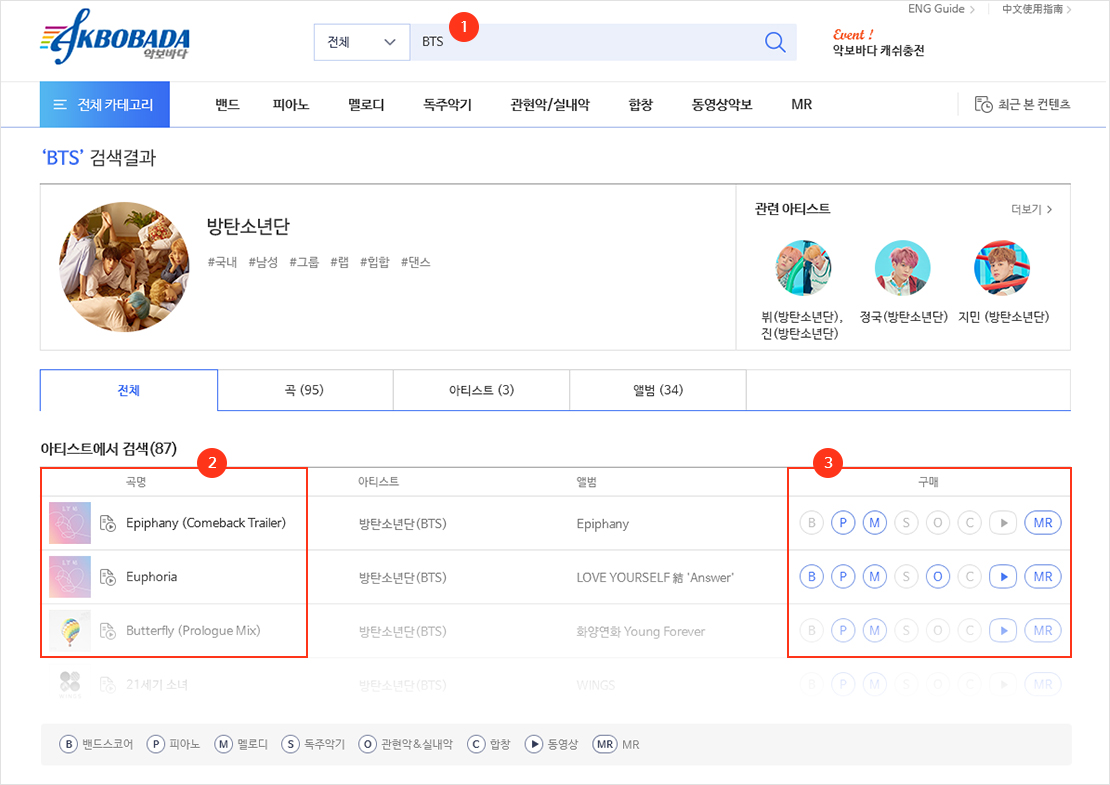
Task: Click the MR legend icon at bottom
Action: coord(605,744)
